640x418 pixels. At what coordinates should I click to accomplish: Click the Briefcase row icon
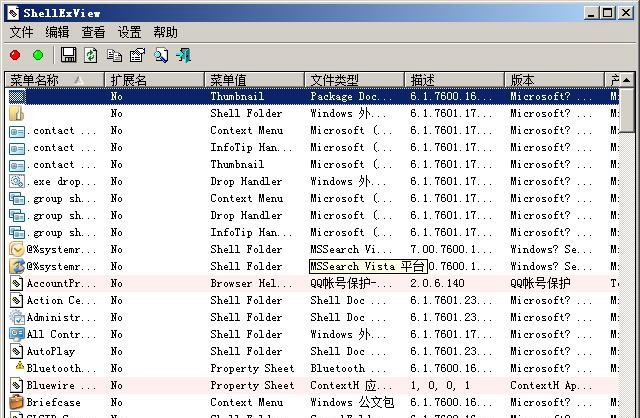tap(16, 402)
